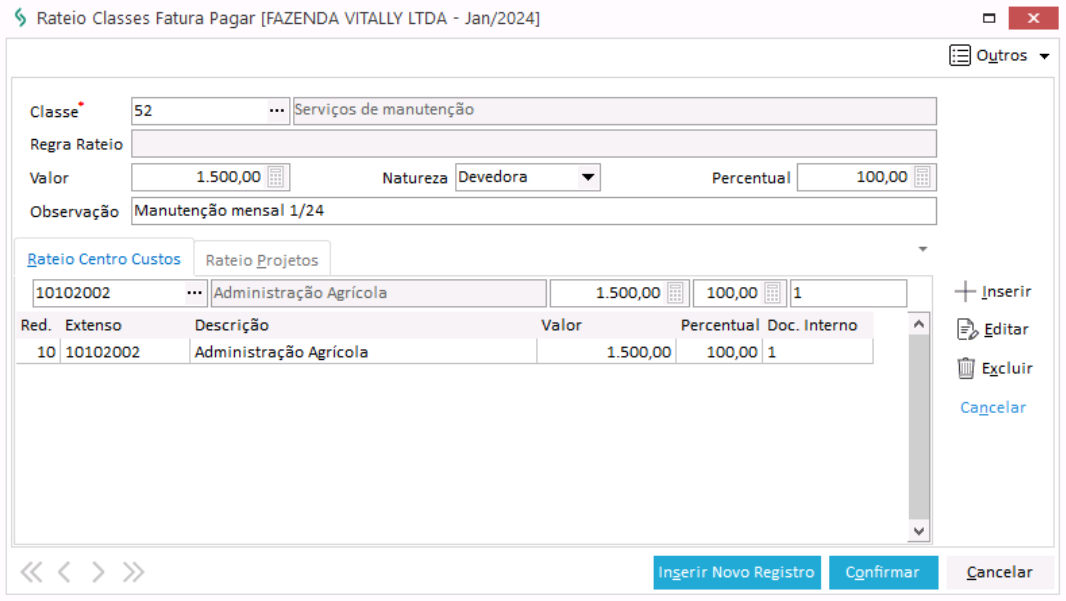Click the Administração Agrícola description input field
Viewport: 1066px width, 601px height.
pos(379,293)
